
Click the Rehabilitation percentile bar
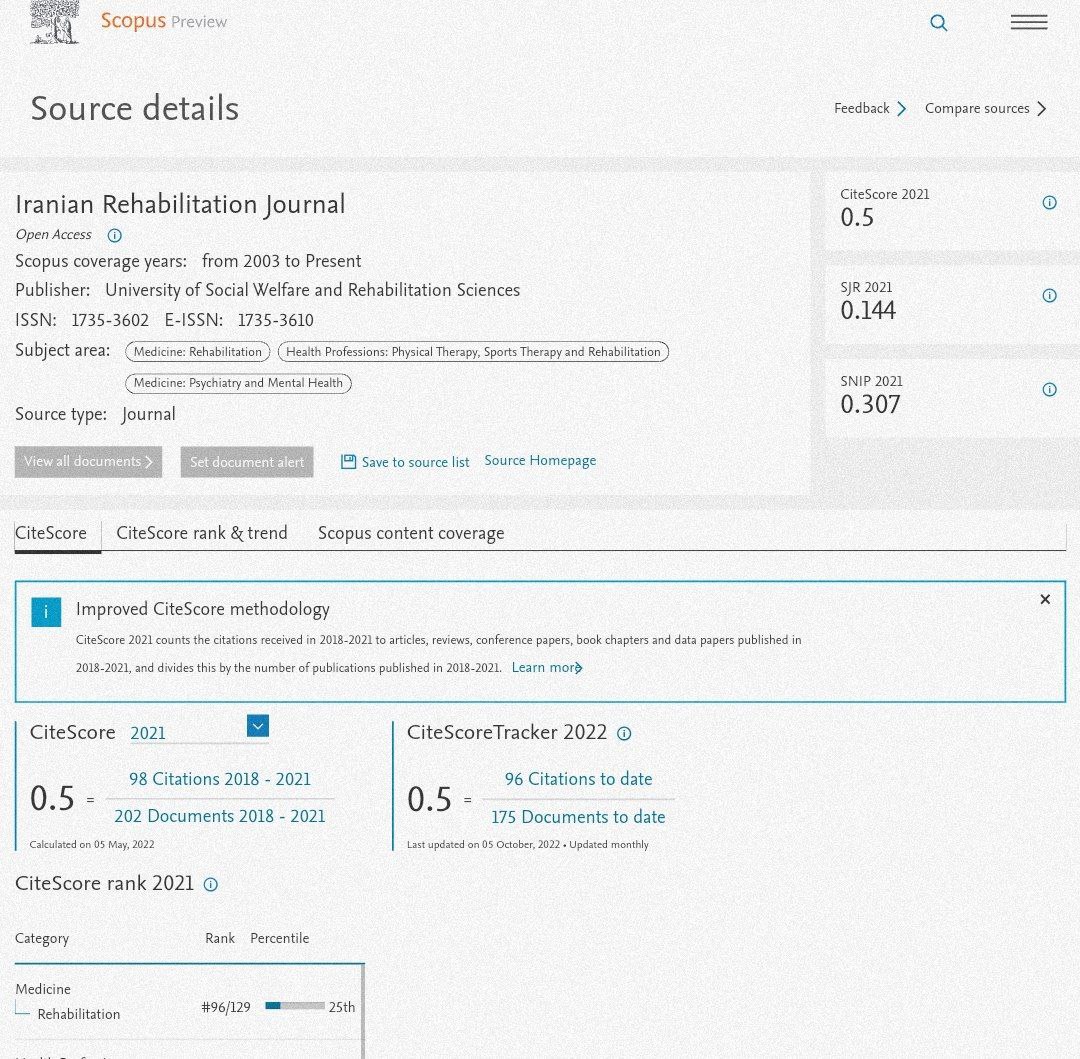pyautogui.click(x=295, y=1006)
